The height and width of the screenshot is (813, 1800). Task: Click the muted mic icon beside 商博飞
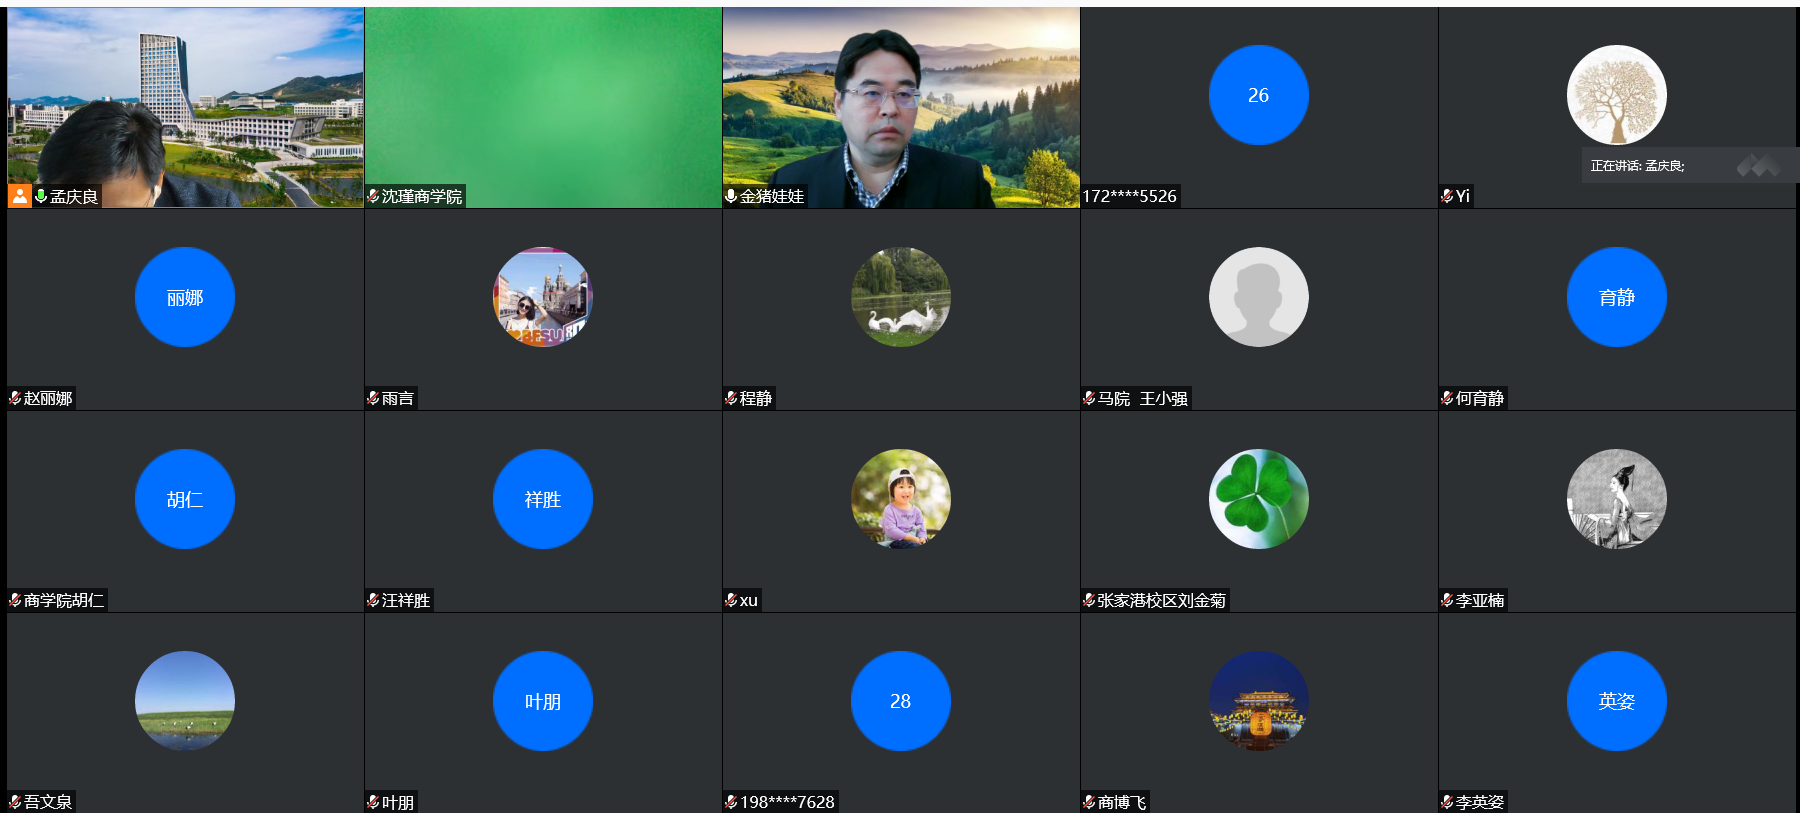pyautogui.click(x=1089, y=802)
